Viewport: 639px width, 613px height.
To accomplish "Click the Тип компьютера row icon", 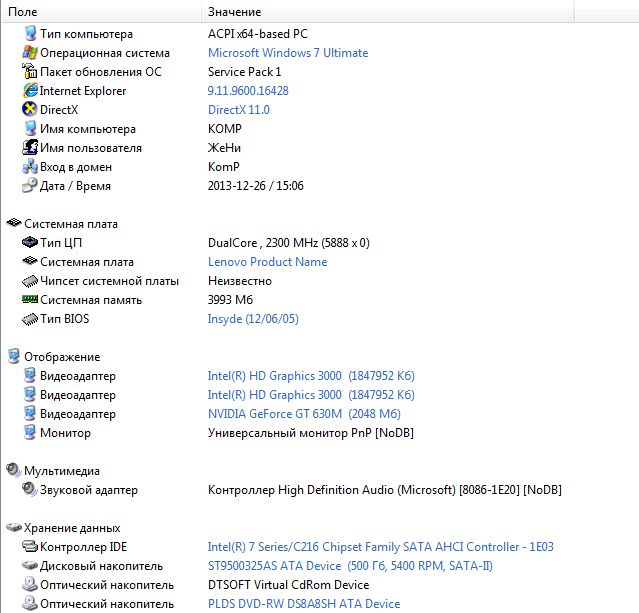I will click(x=30, y=33).
